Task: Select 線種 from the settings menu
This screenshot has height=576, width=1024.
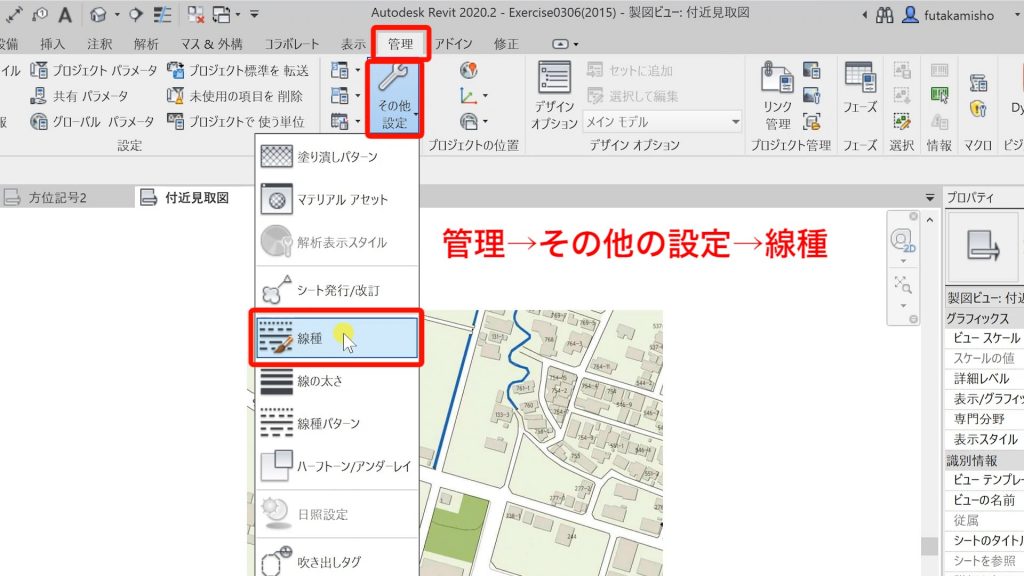Action: pyautogui.click(x=320, y=338)
